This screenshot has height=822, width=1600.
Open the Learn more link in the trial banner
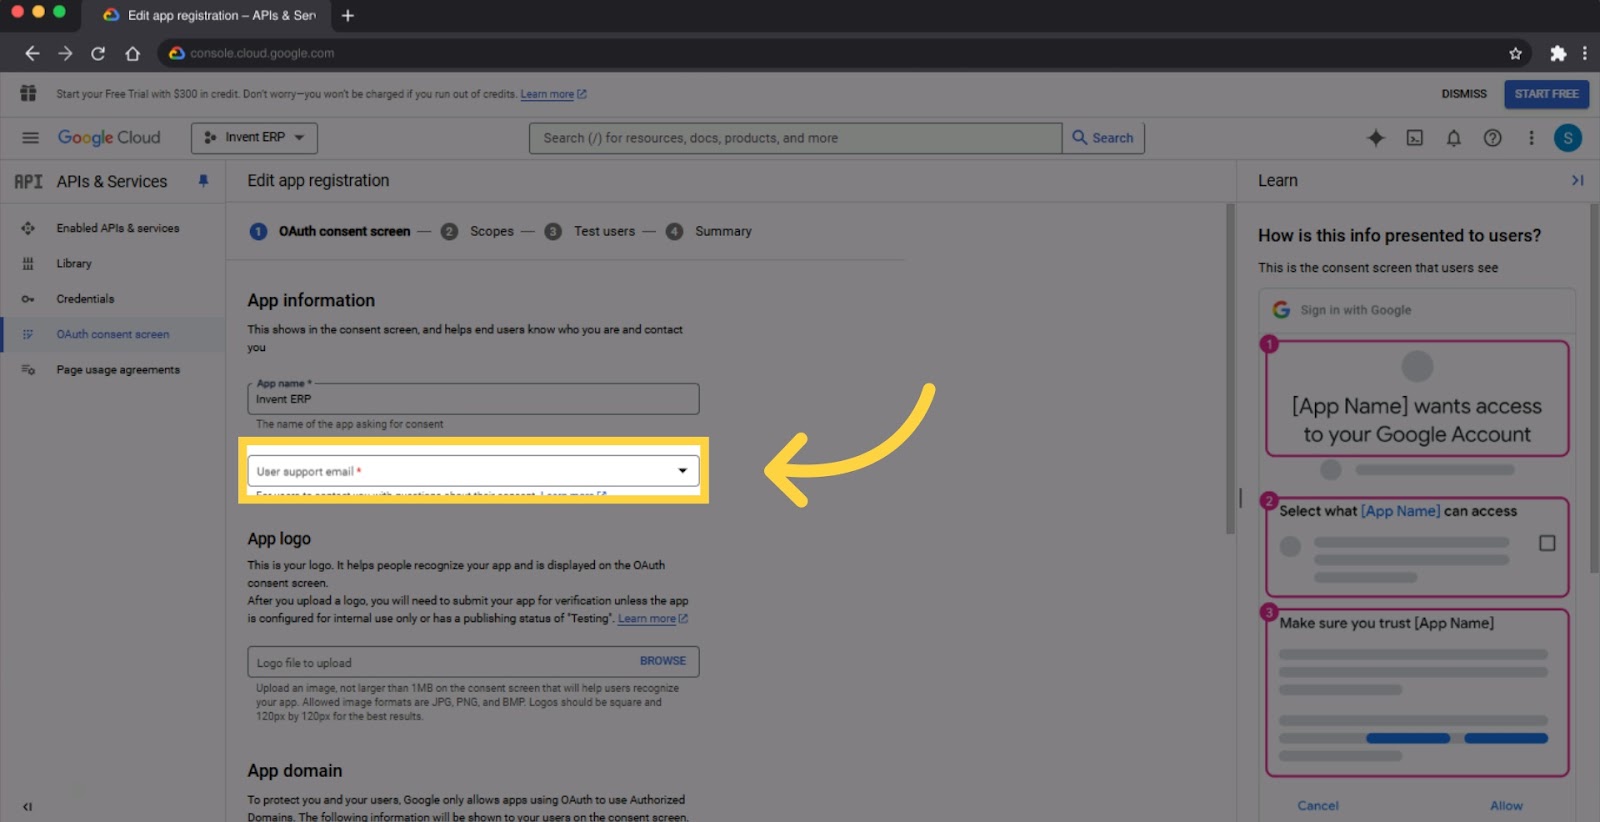pos(553,94)
